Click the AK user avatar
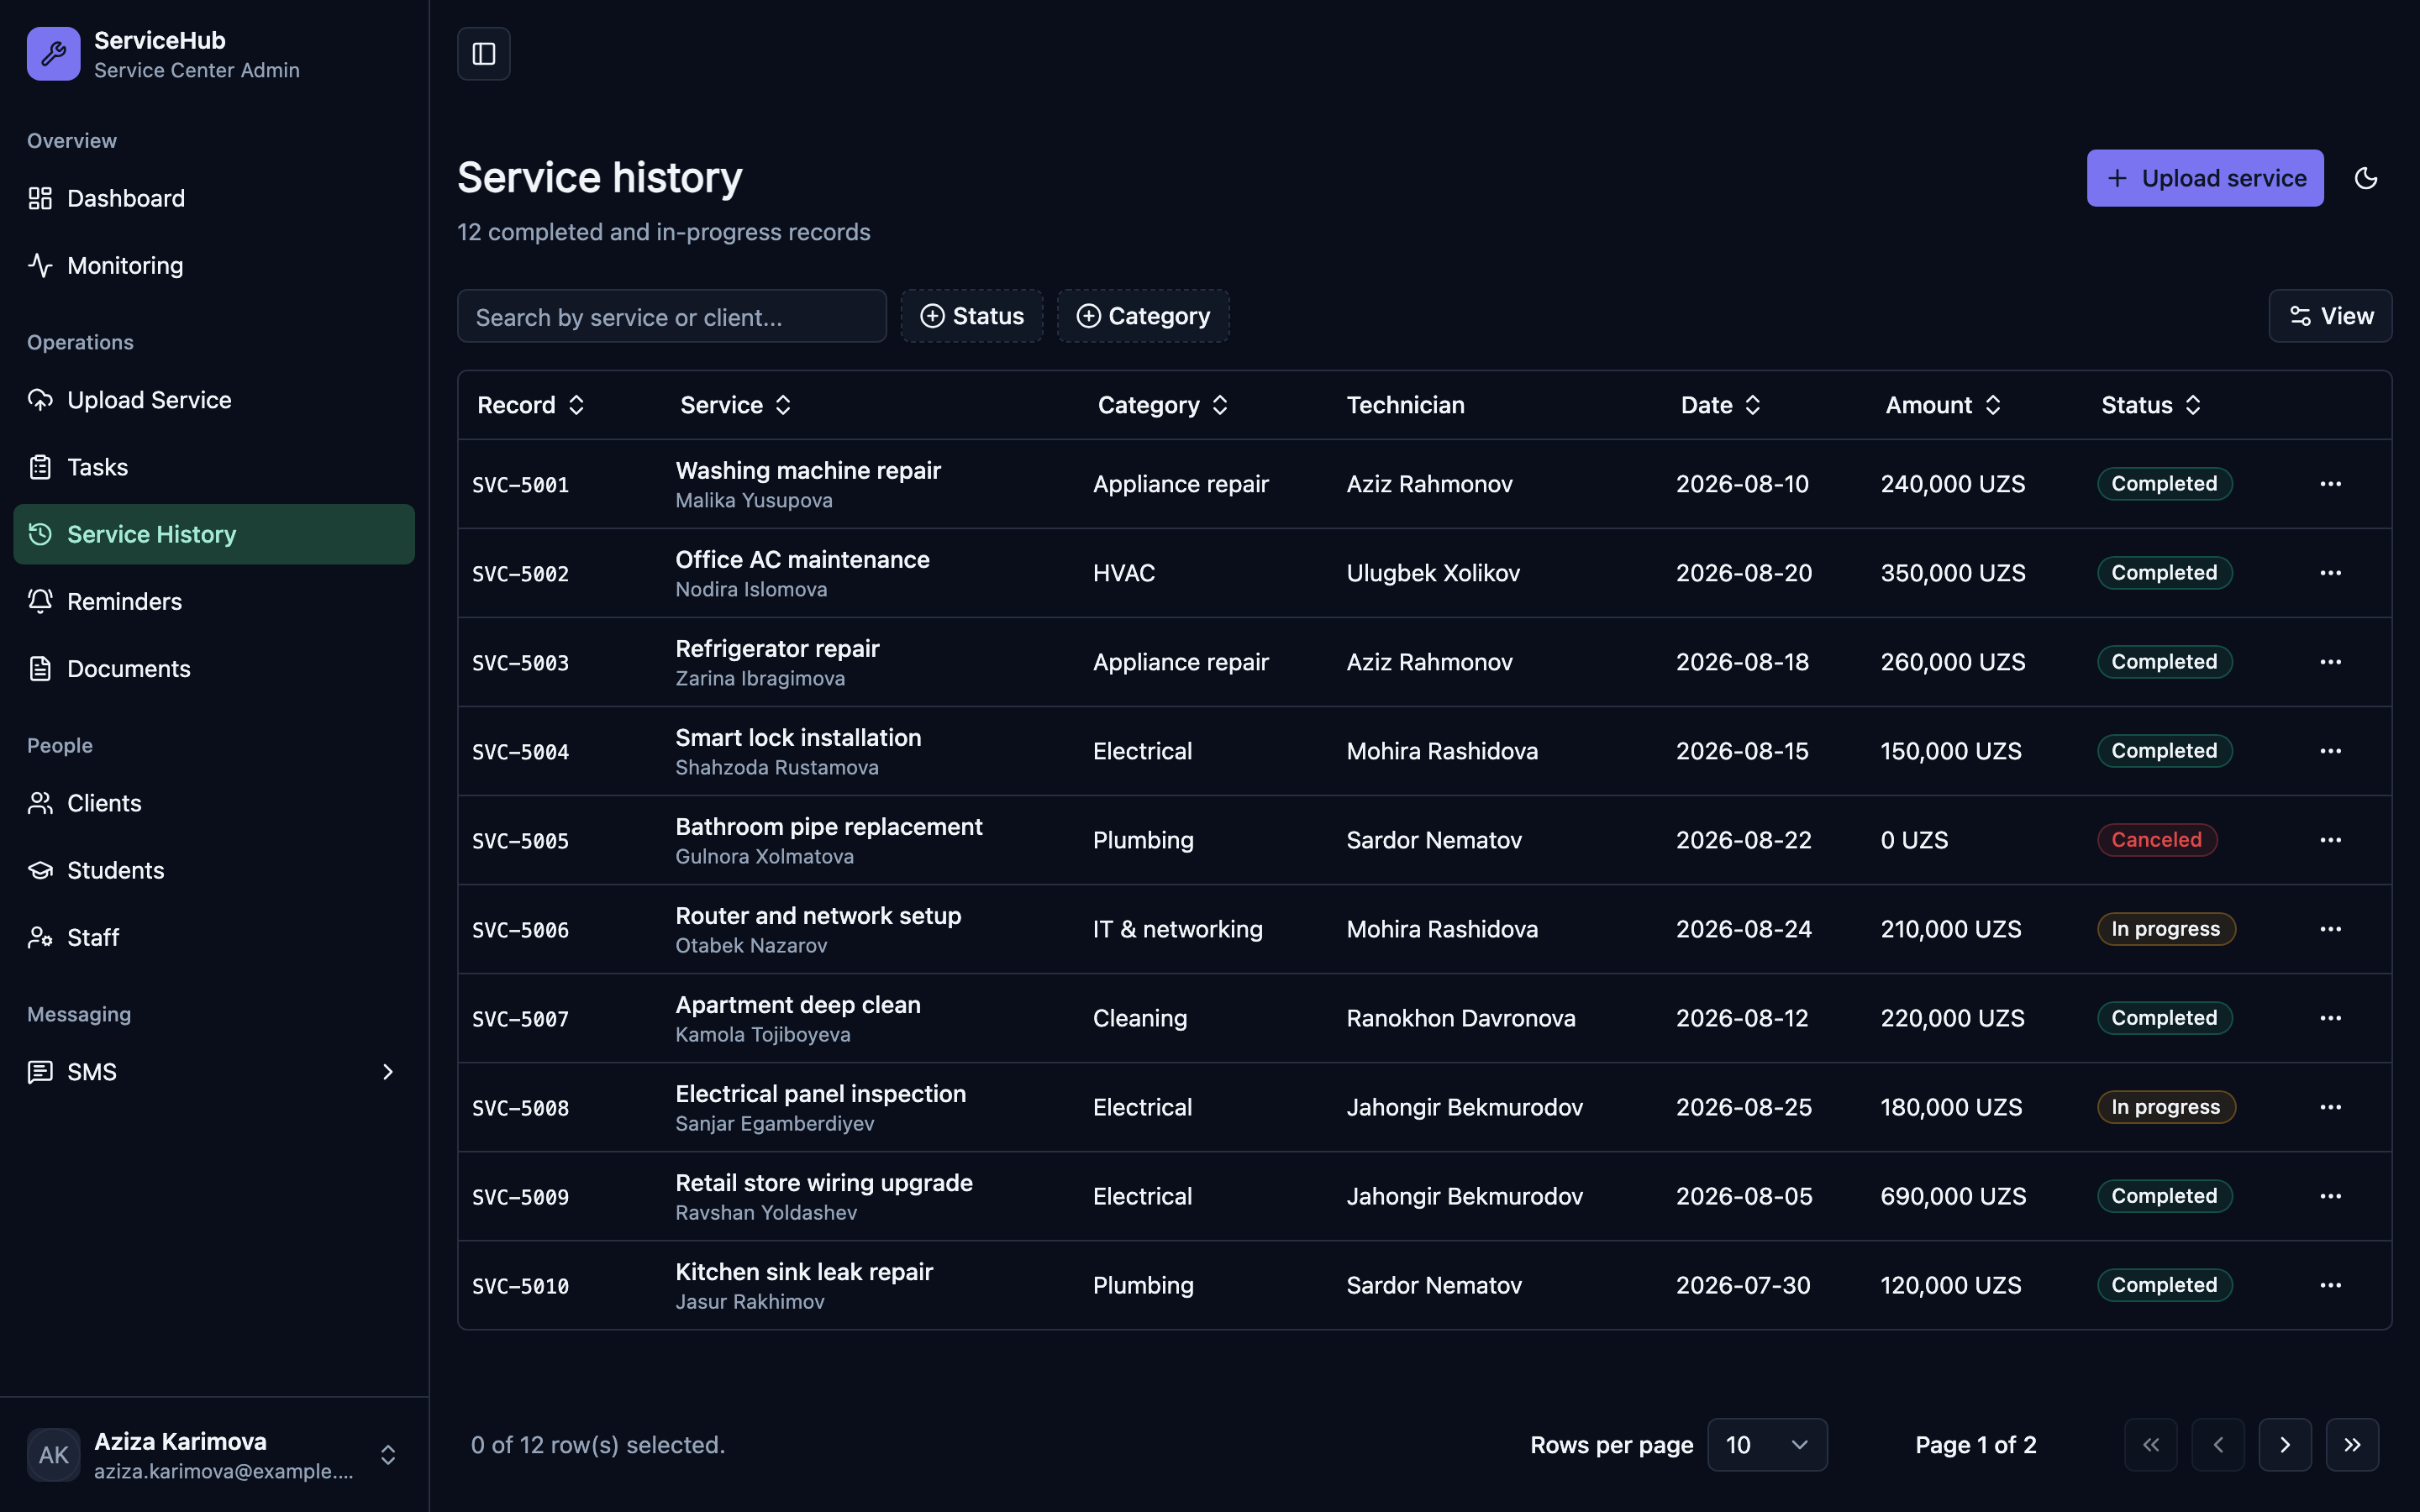 (x=54, y=1454)
